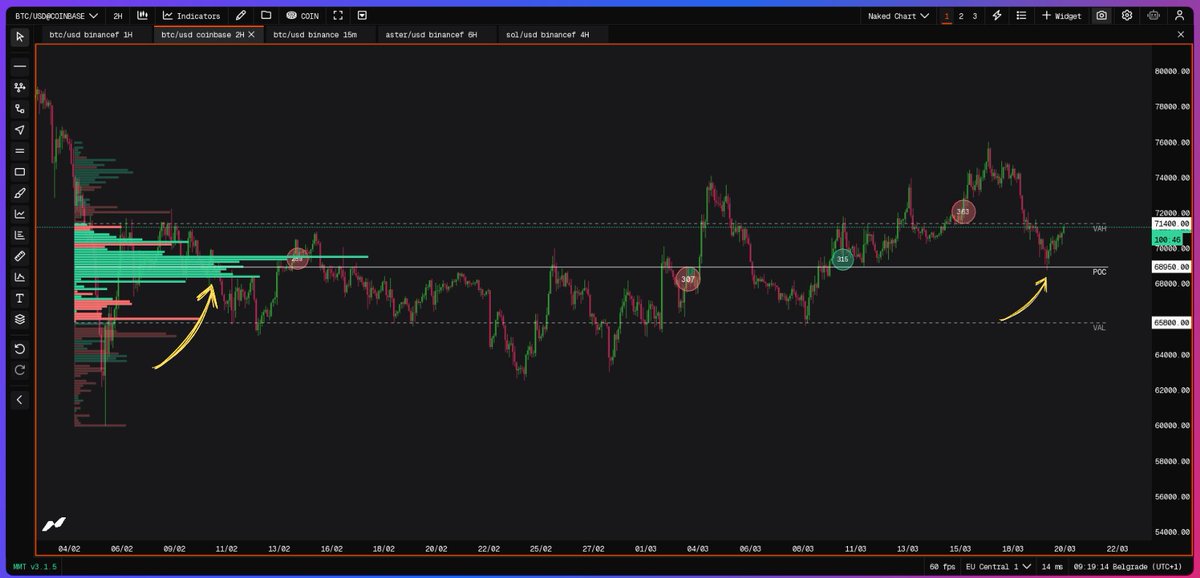
Task: Close the btc/usd coinbase 2H tab
Action: pos(252,34)
